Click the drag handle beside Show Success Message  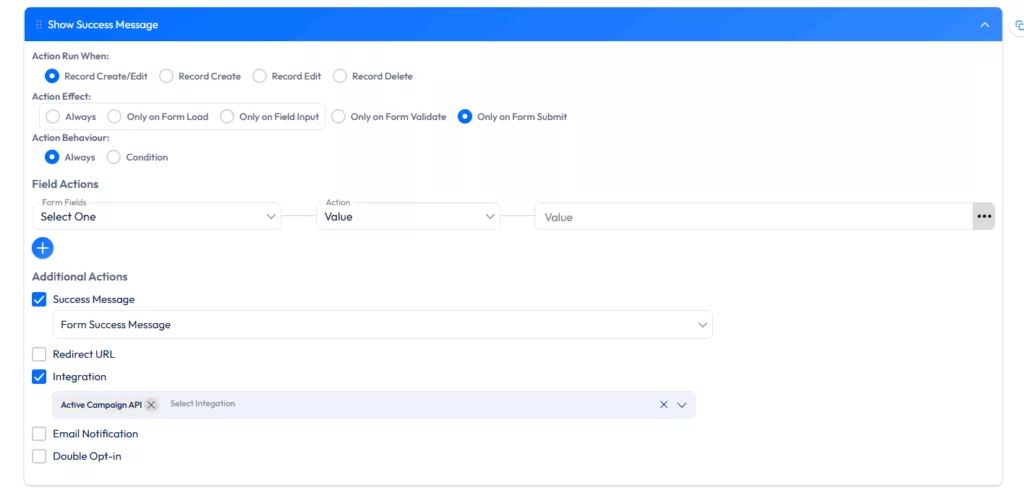click(38, 25)
